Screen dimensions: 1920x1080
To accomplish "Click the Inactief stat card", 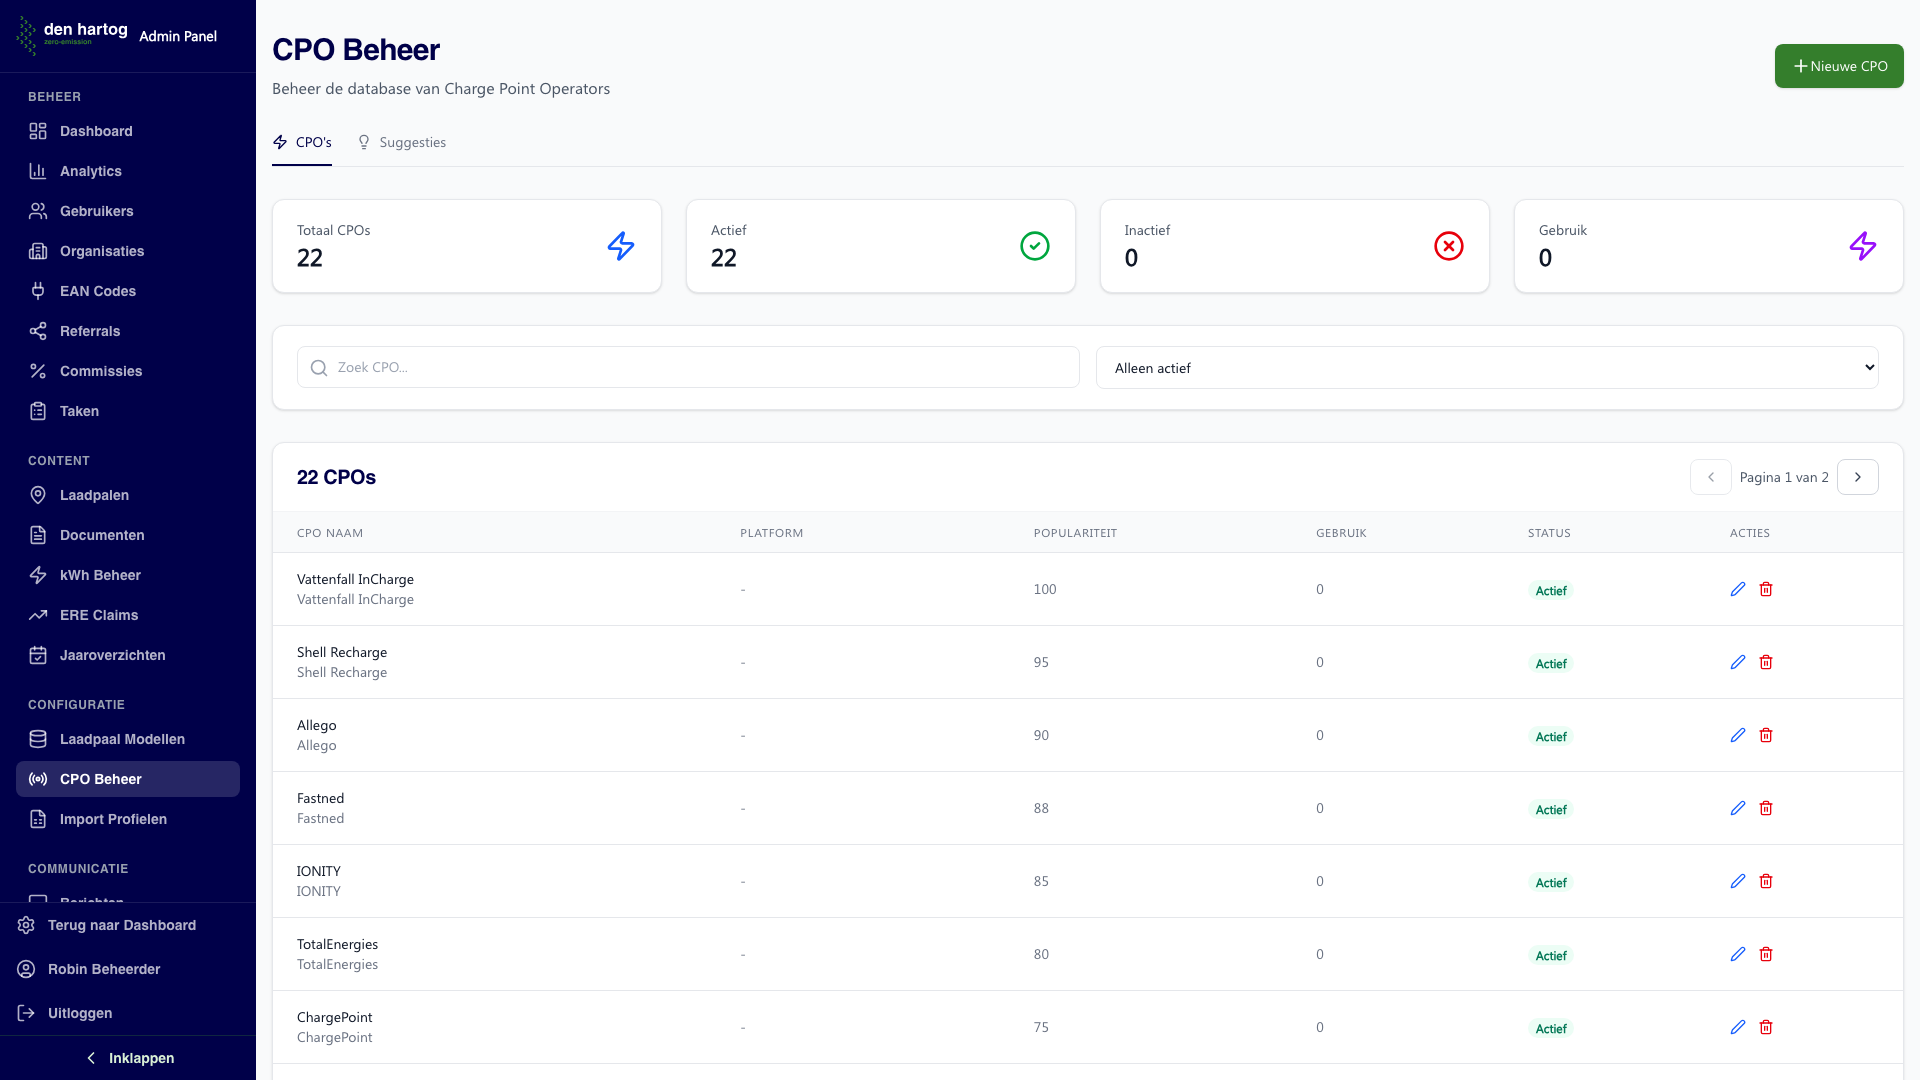I will pos(1295,246).
